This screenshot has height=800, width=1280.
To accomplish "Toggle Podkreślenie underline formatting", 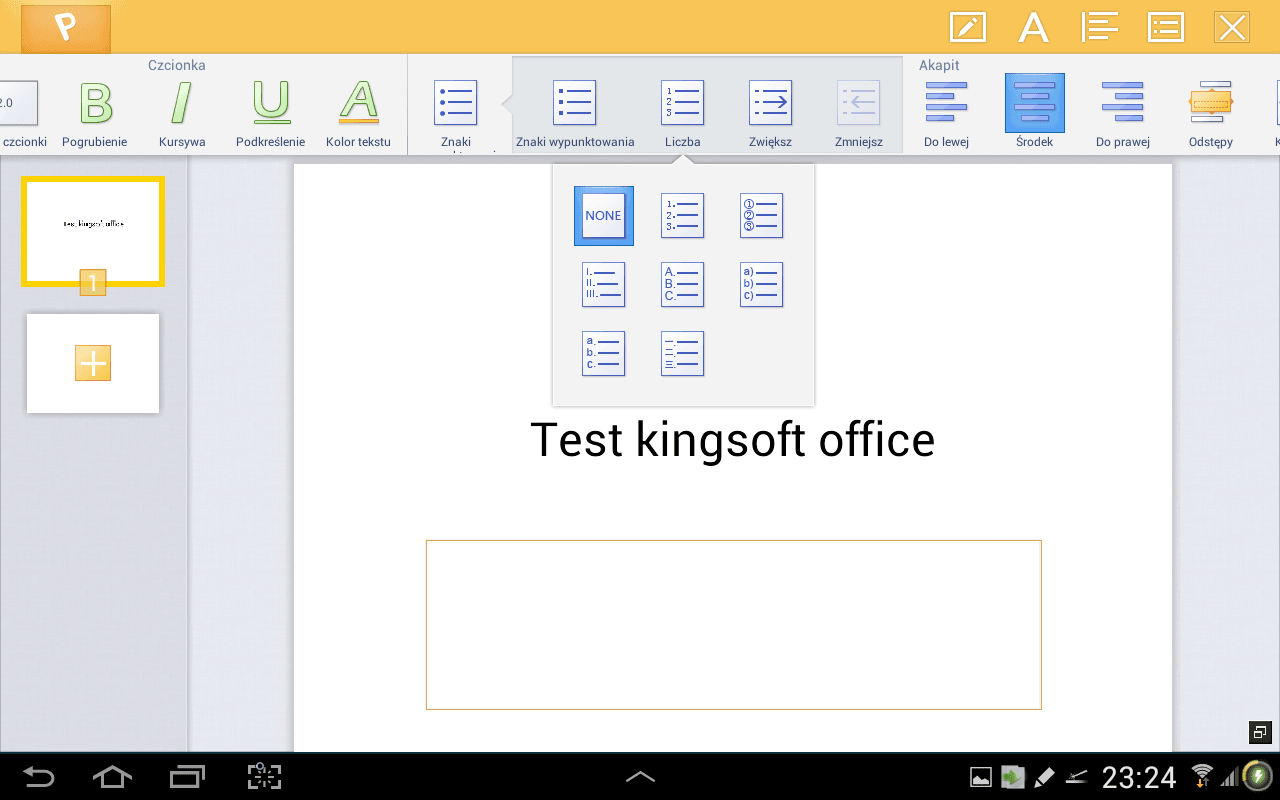I will tap(270, 113).
